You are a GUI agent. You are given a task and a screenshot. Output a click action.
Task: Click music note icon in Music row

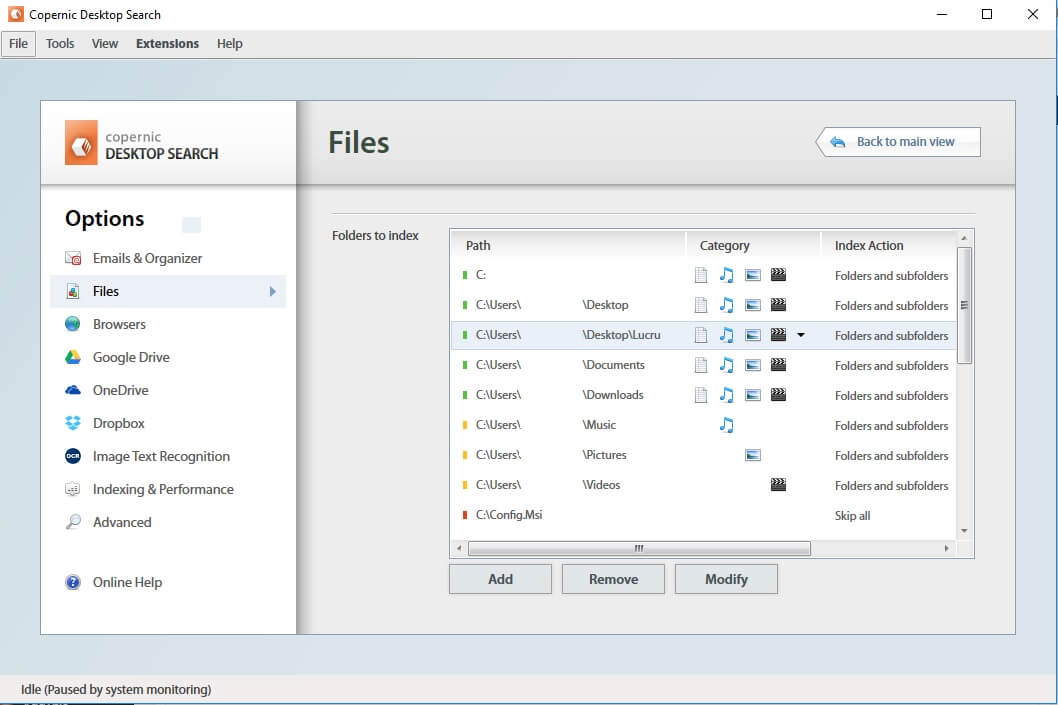coord(727,425)
